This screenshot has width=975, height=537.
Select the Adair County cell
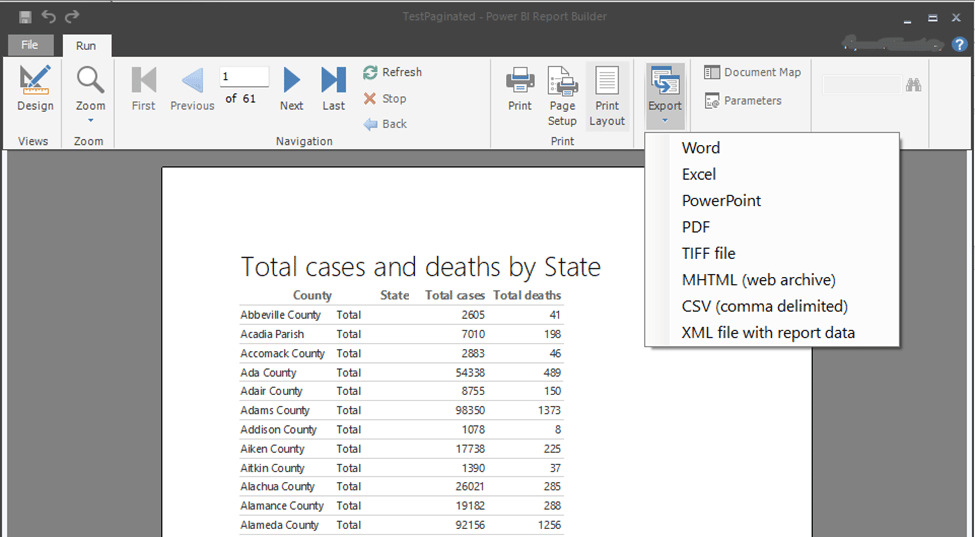[x=271, y=392]
